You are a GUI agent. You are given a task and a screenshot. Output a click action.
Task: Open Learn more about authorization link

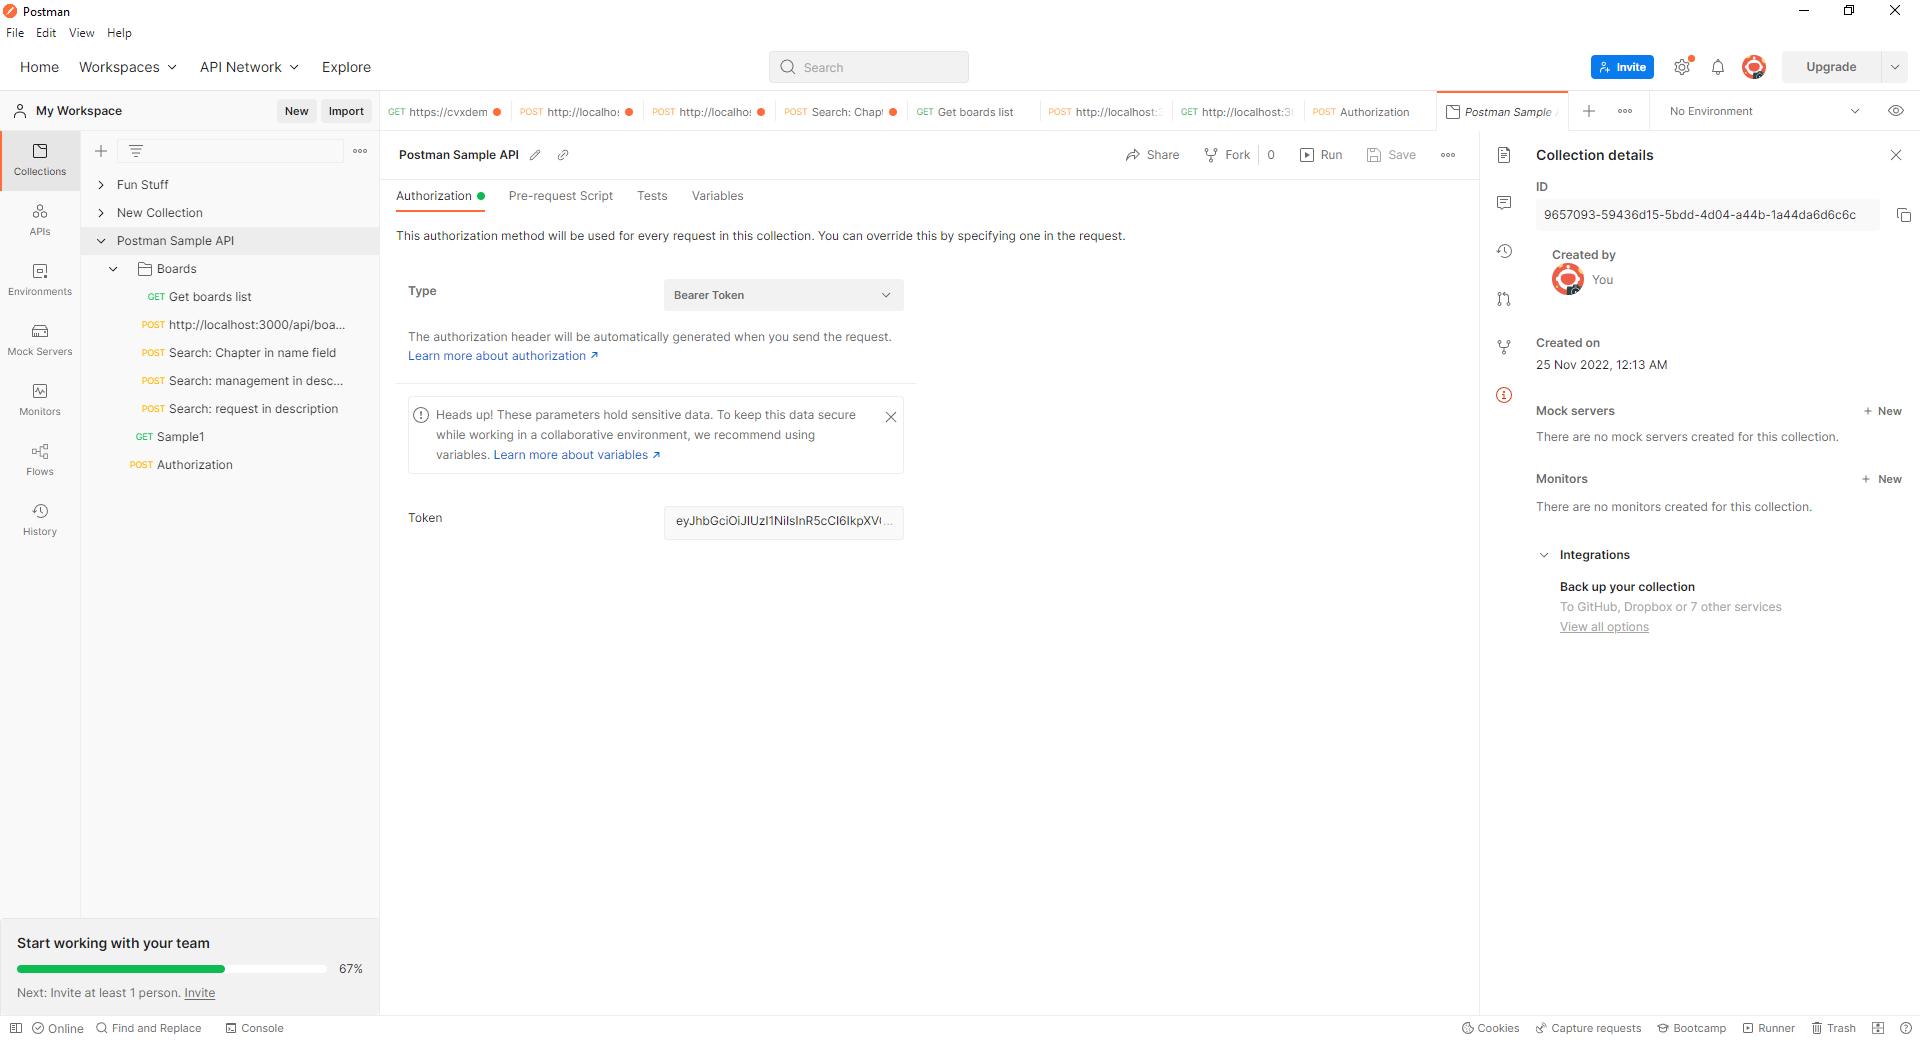pos(503,356)
